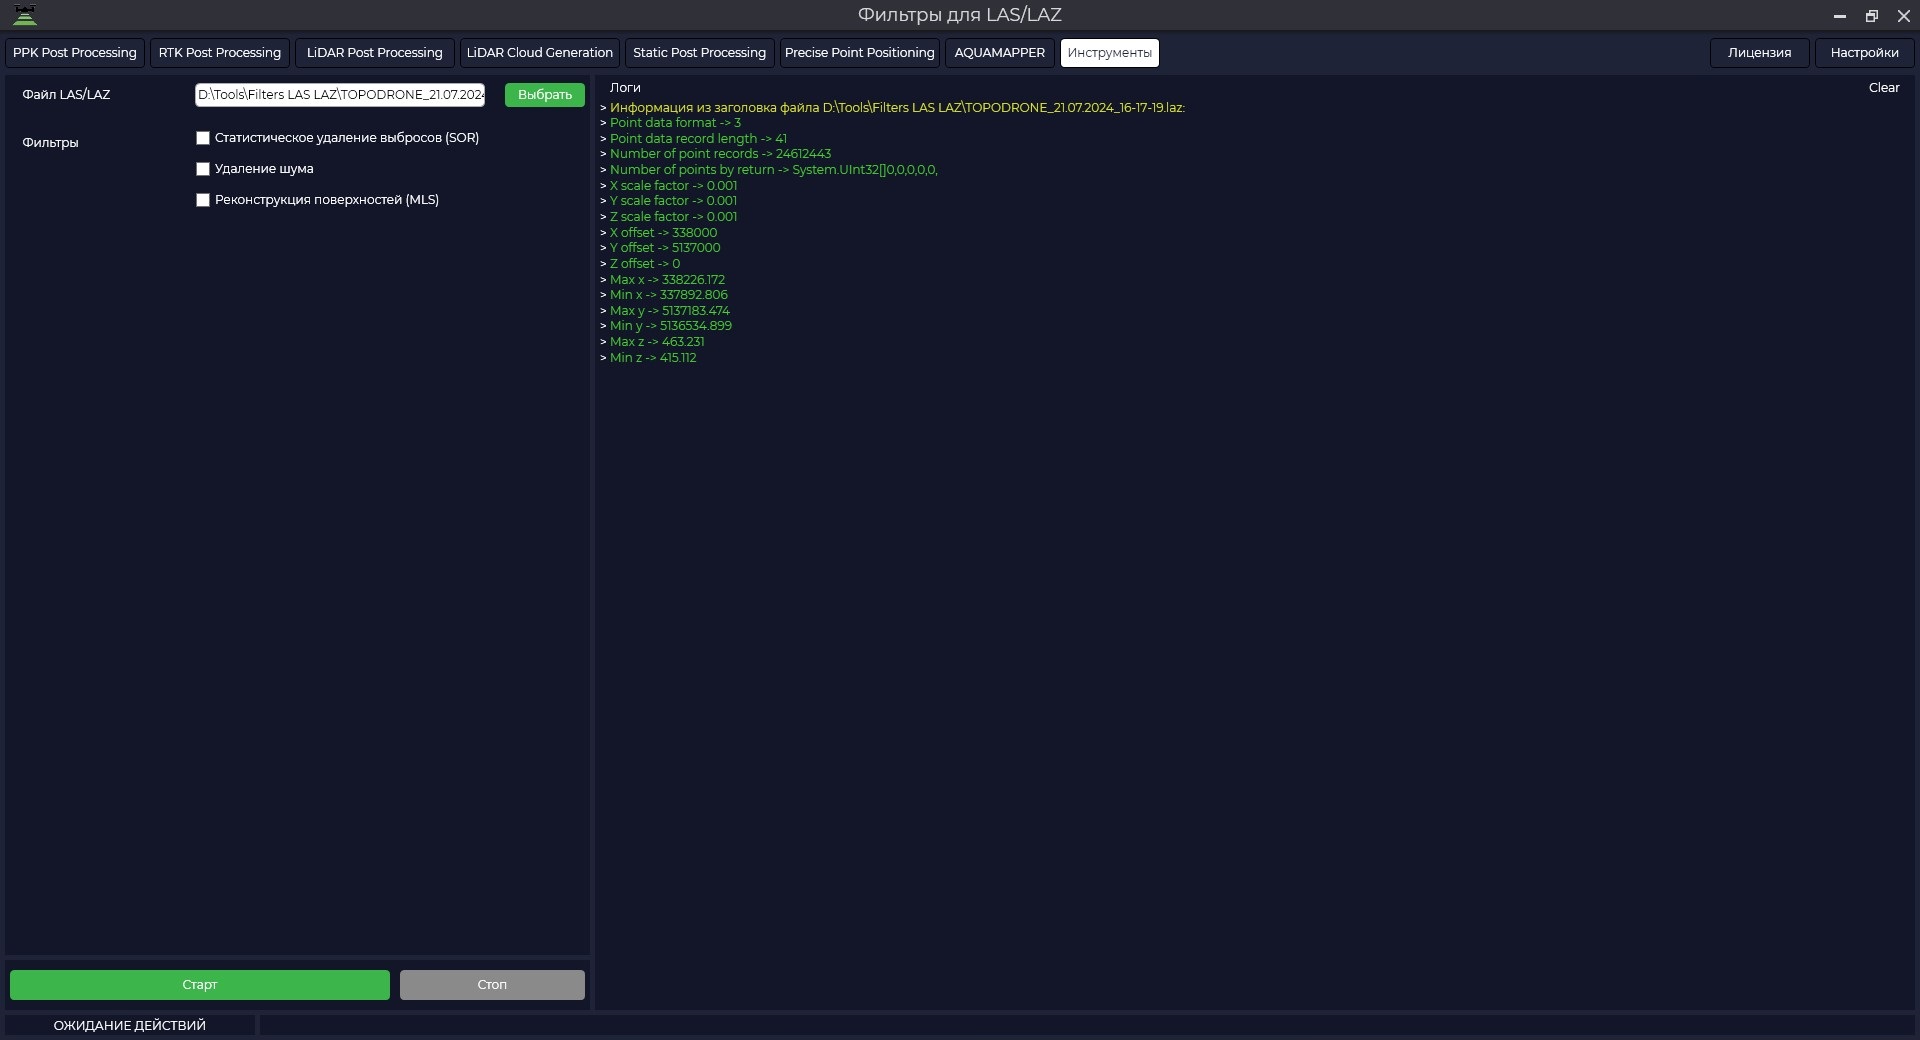The width and height of the screenshot is (1920, 1040).
Task: Open Precise Point Positioning tab
Action: [x=860, y=53]
